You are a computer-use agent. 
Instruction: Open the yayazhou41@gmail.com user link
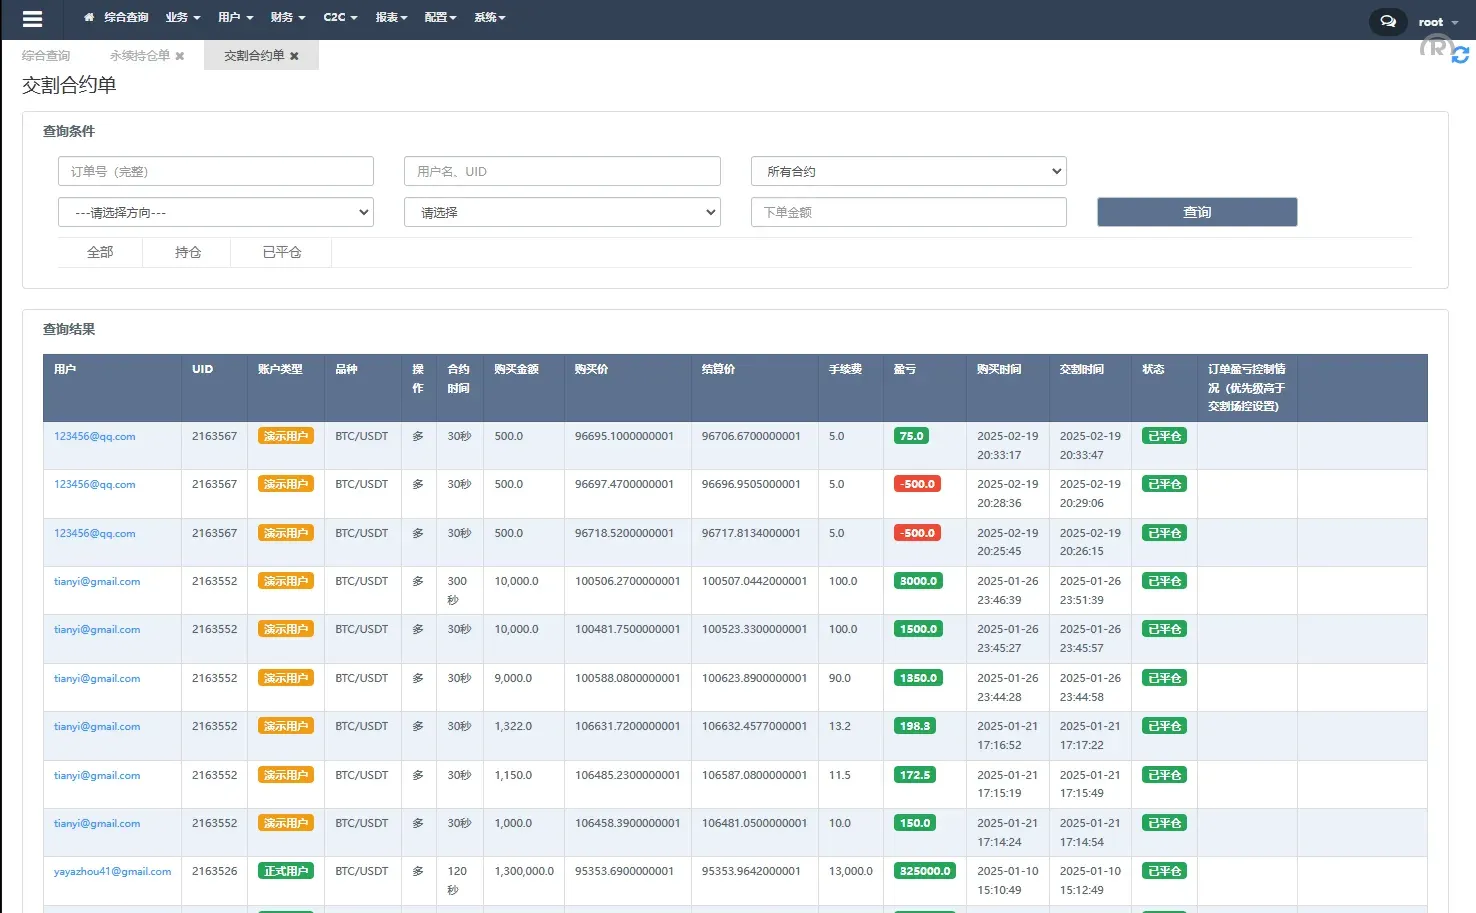click(x=112, y=872)
